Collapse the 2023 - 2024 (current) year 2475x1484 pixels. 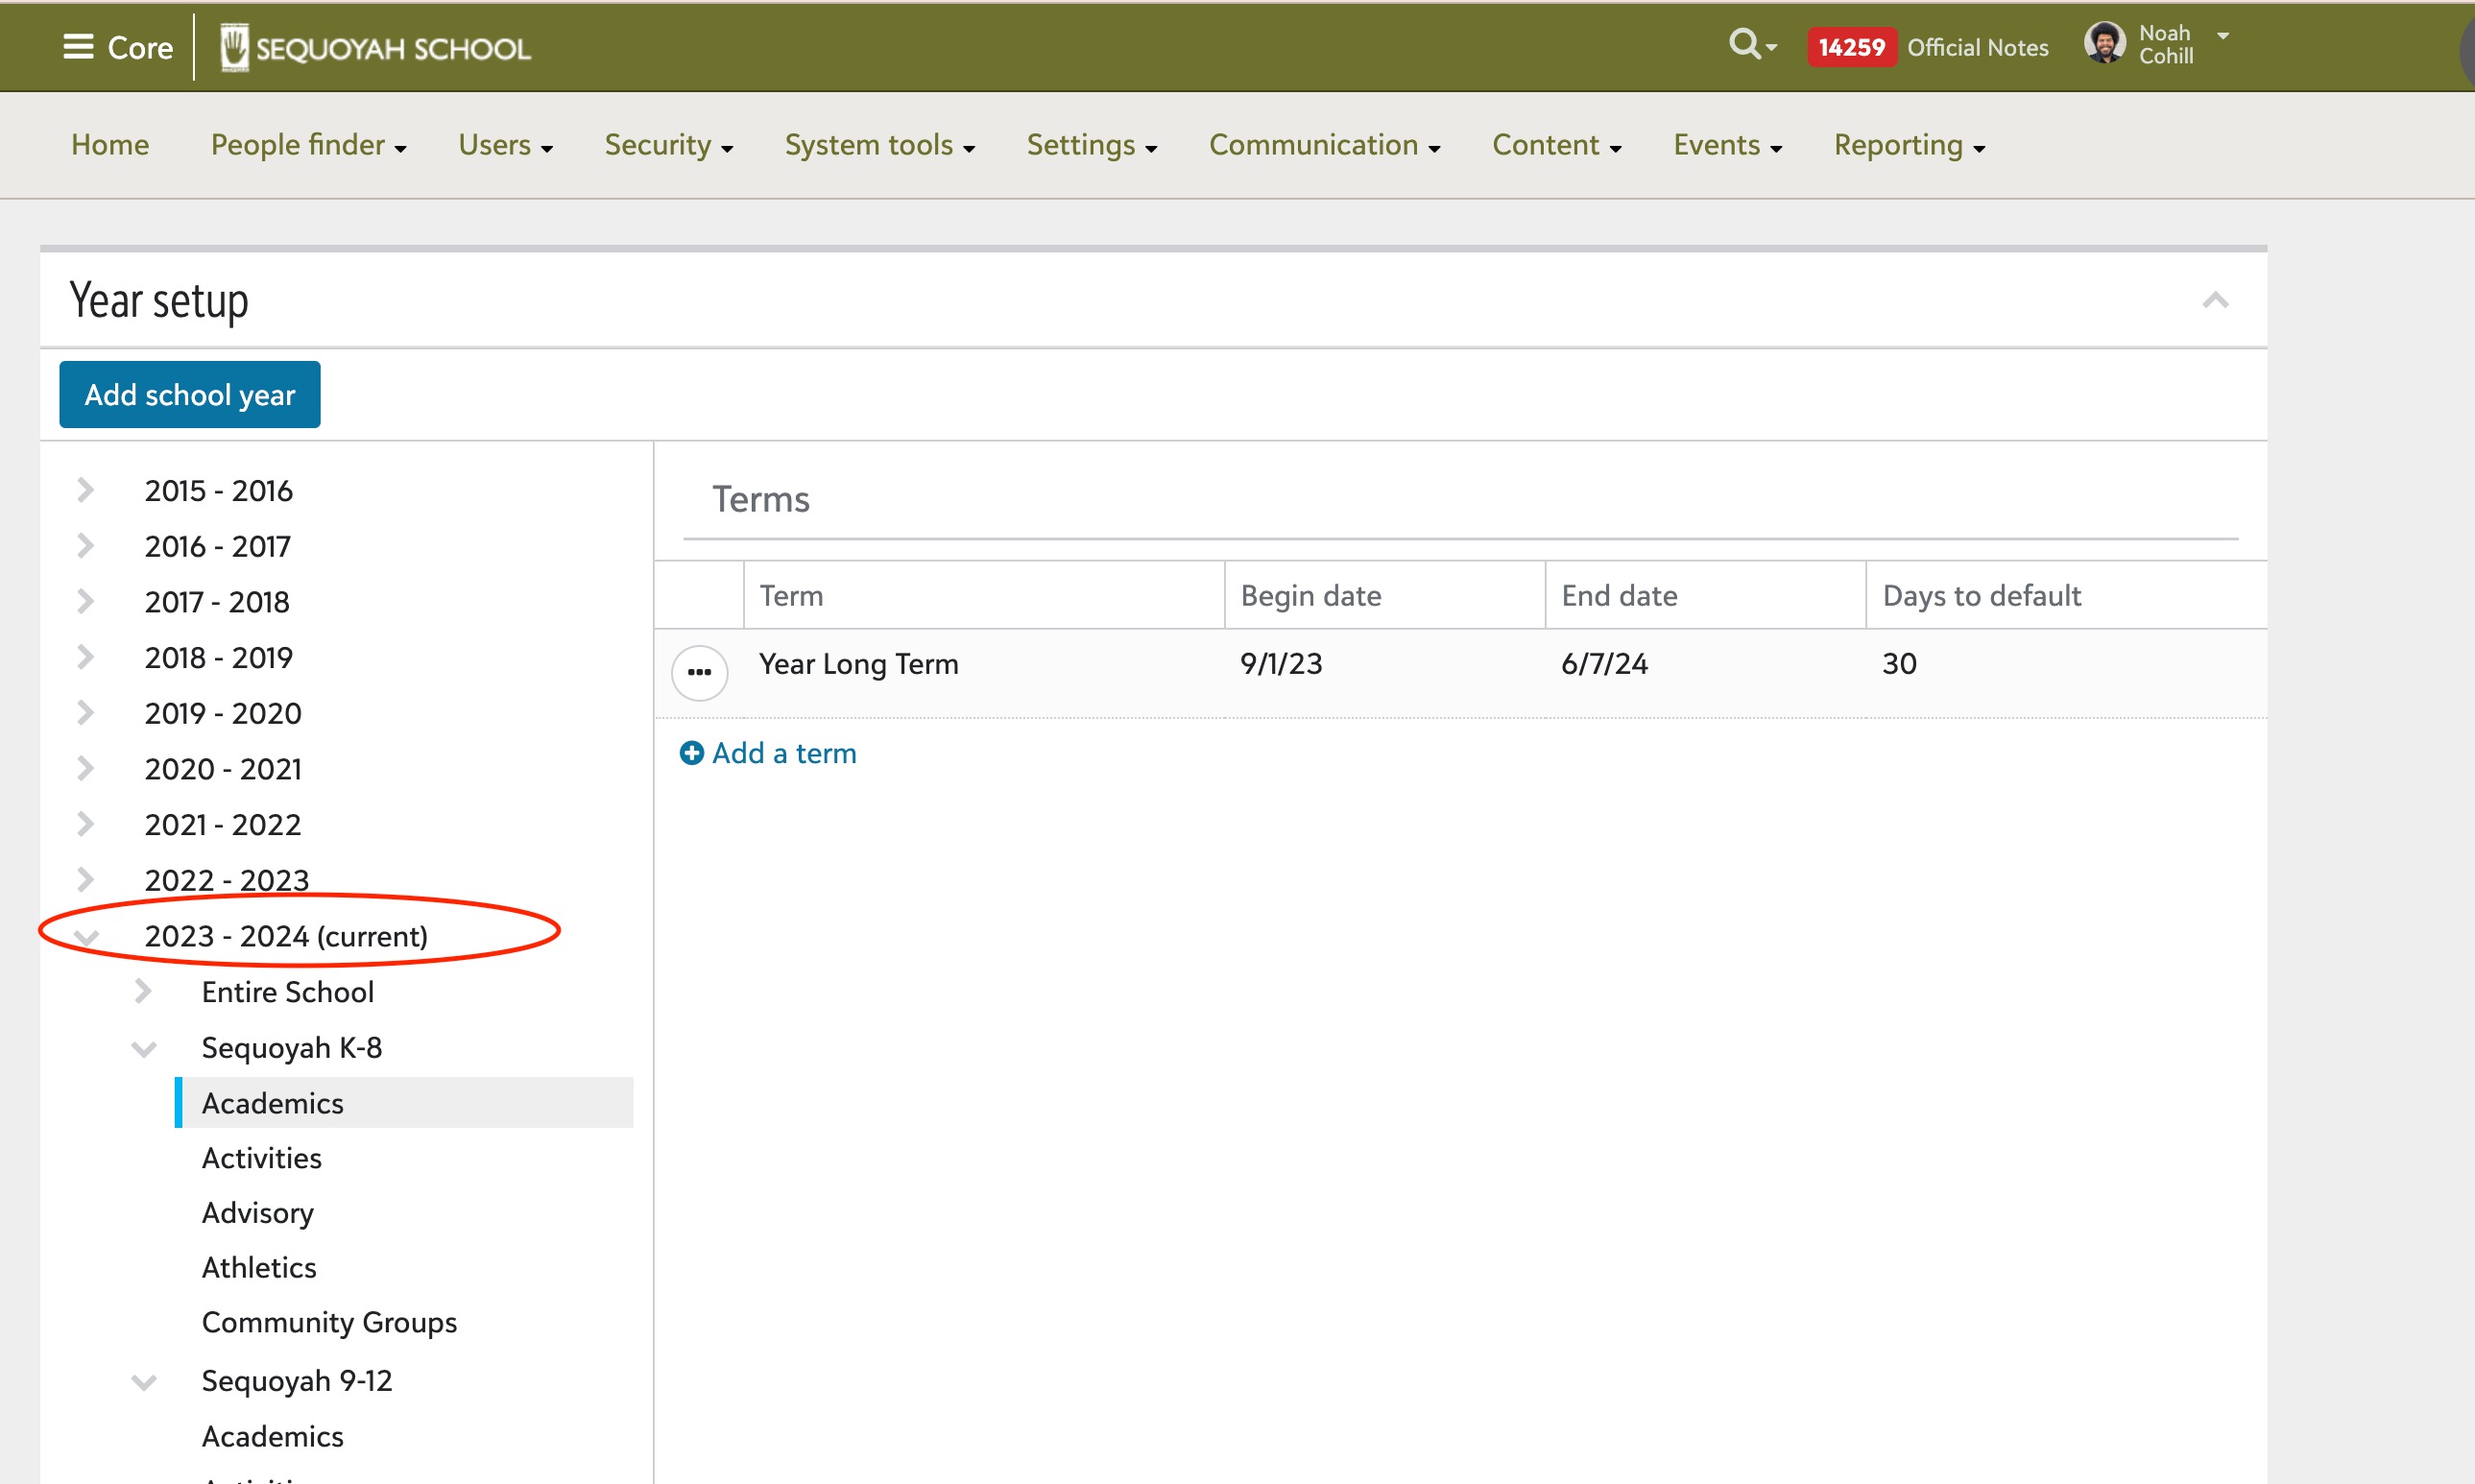click(x=86, y=937)
